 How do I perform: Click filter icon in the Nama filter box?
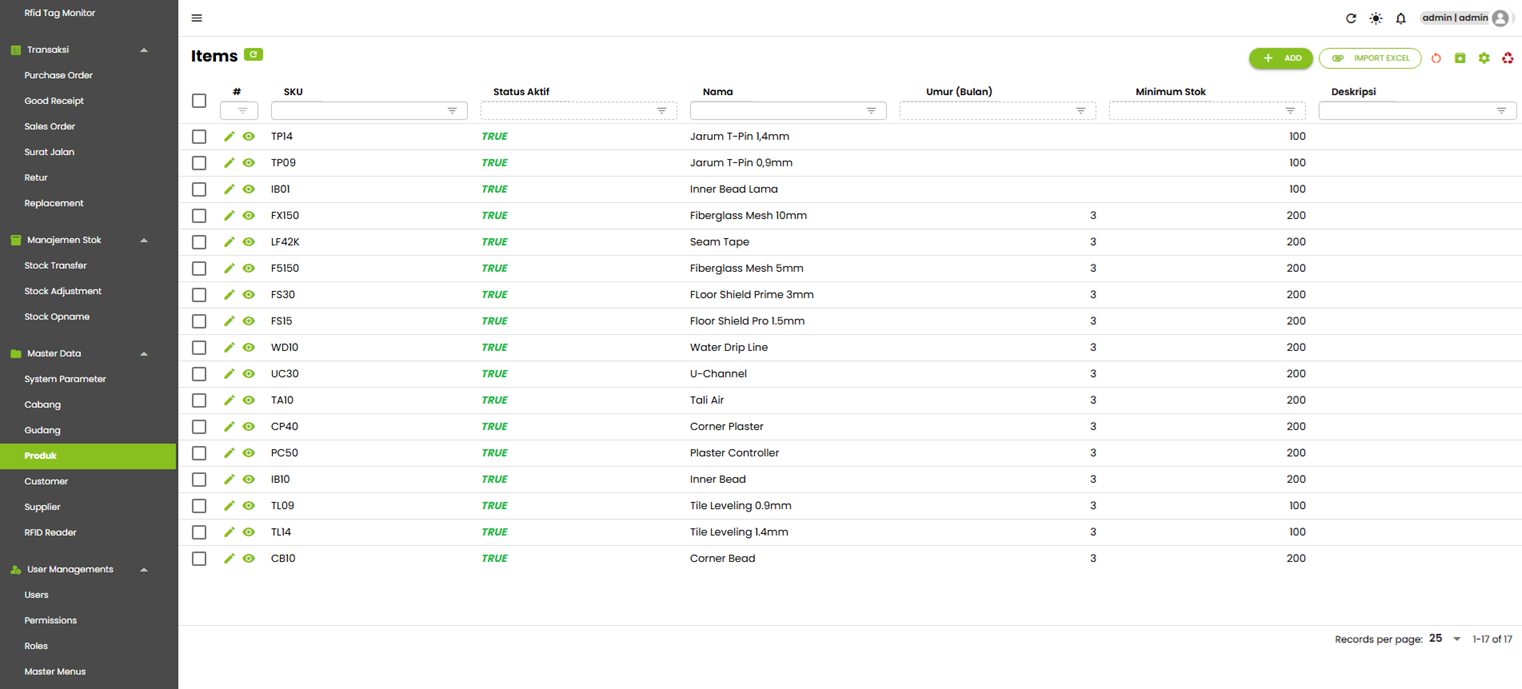click(x=871, y=111)
